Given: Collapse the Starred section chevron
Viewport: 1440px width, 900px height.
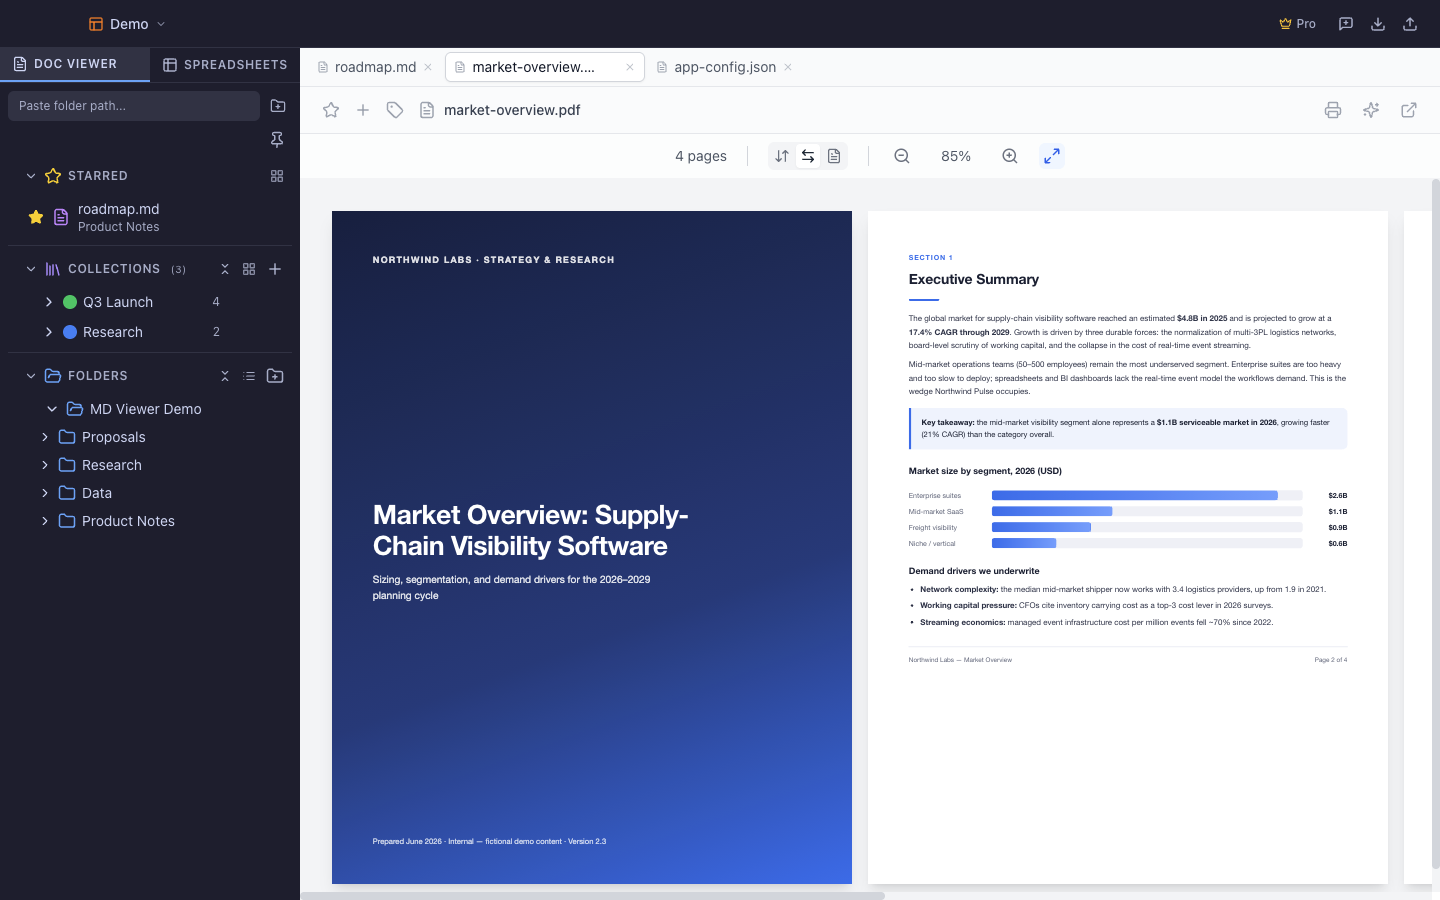Looking at the screenshot, I should coord(31,176).
